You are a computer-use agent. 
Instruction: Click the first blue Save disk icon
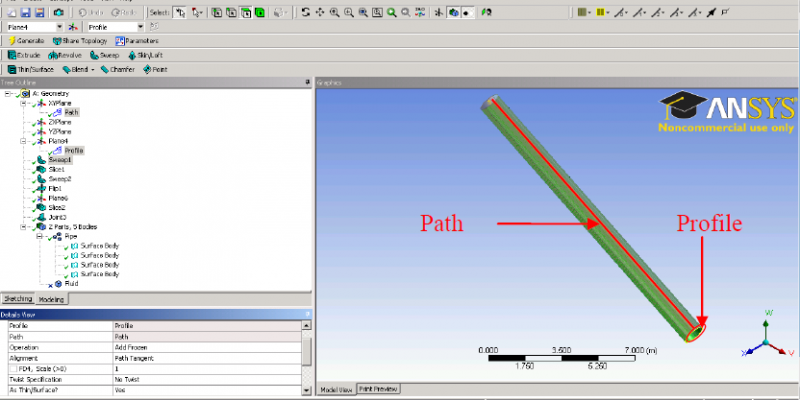tap(26, 13)
